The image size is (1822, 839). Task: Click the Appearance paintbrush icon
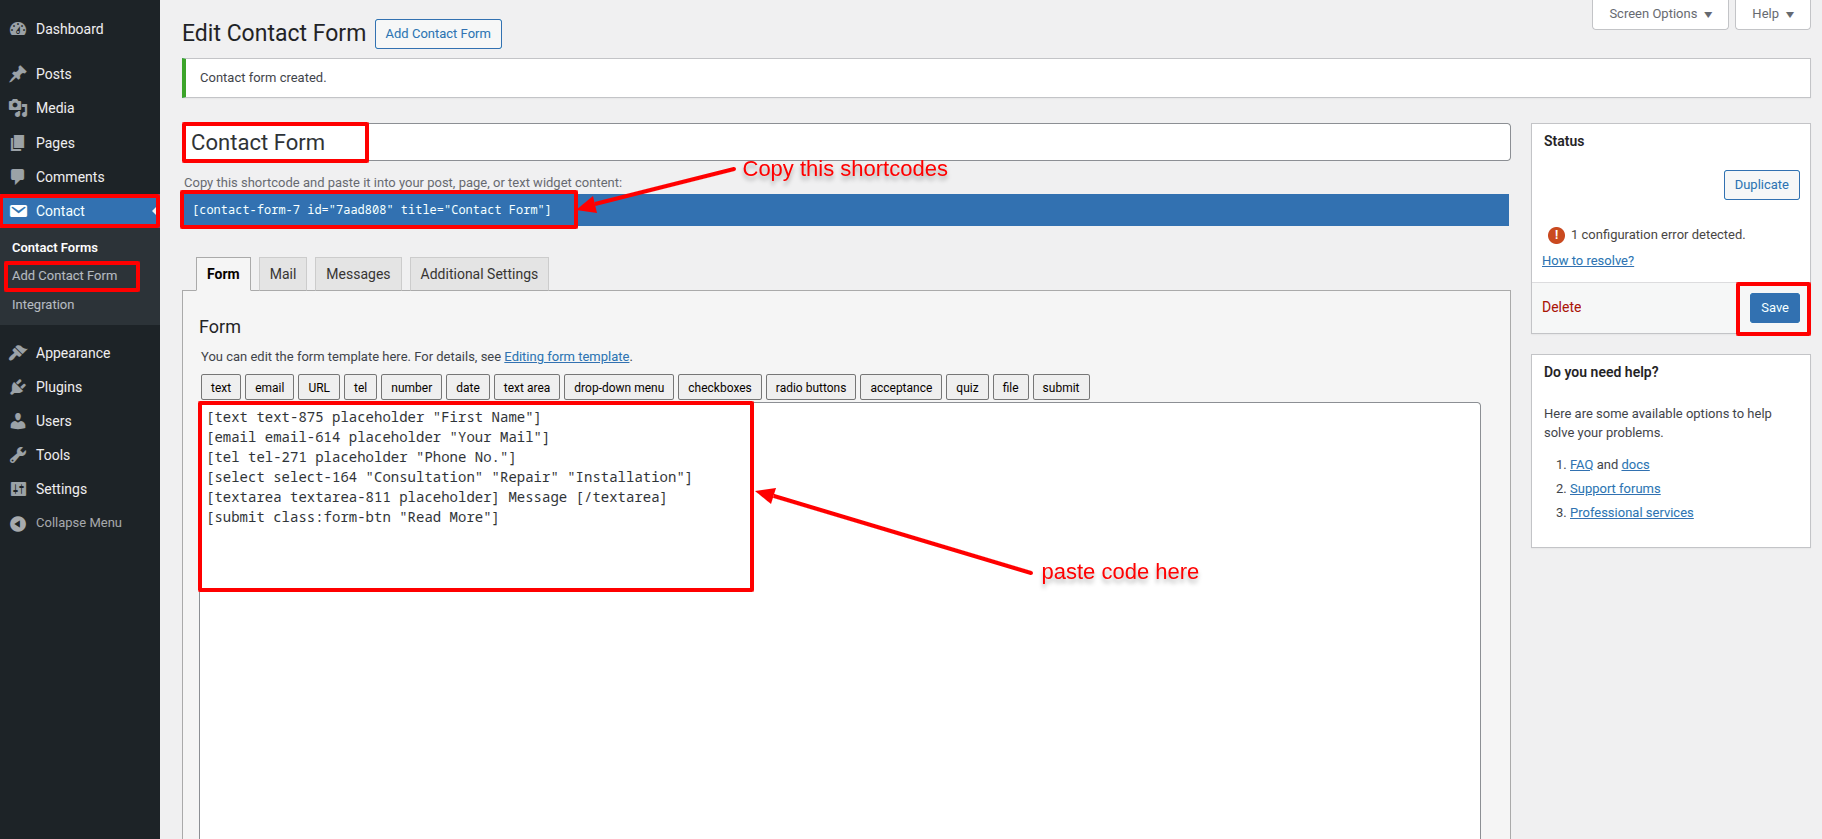point(18,353)
